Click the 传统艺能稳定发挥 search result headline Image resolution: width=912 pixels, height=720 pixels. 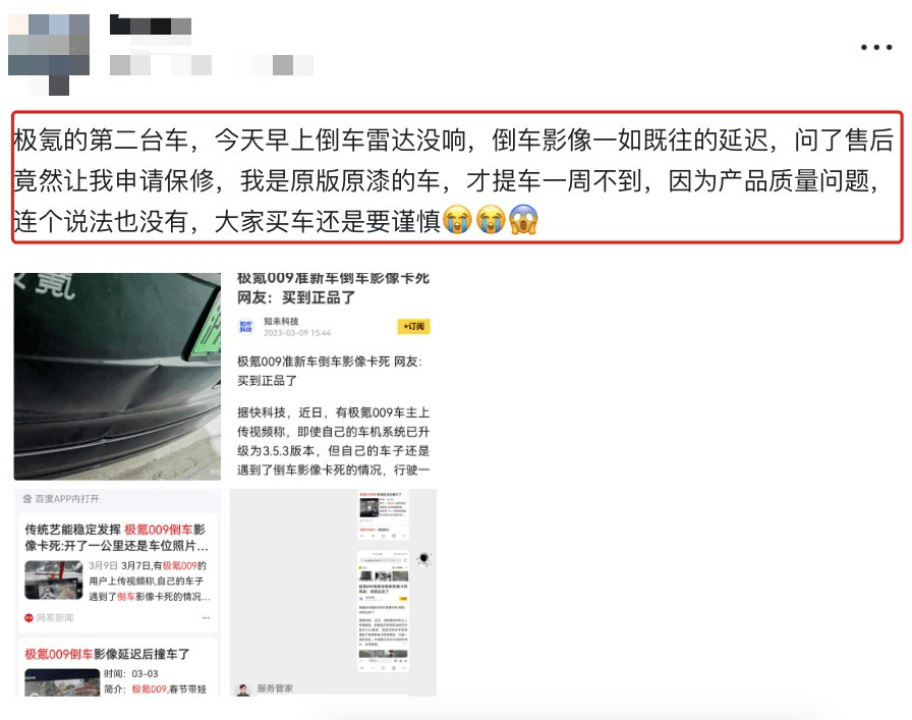click(x=116, y=537)
